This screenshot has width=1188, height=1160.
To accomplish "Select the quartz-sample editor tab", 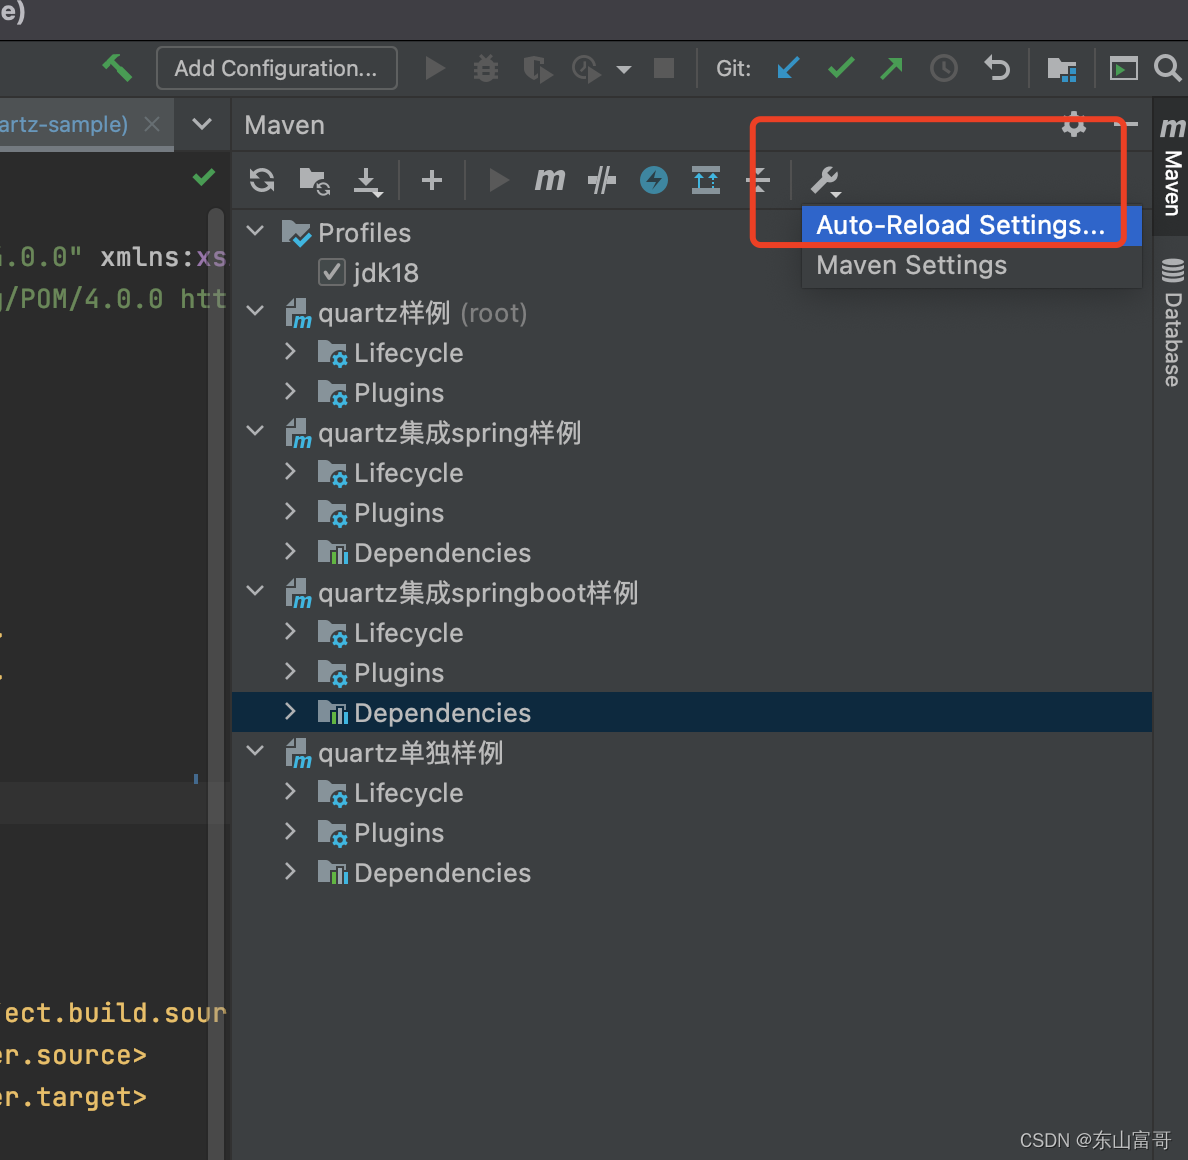I will 64,124.
